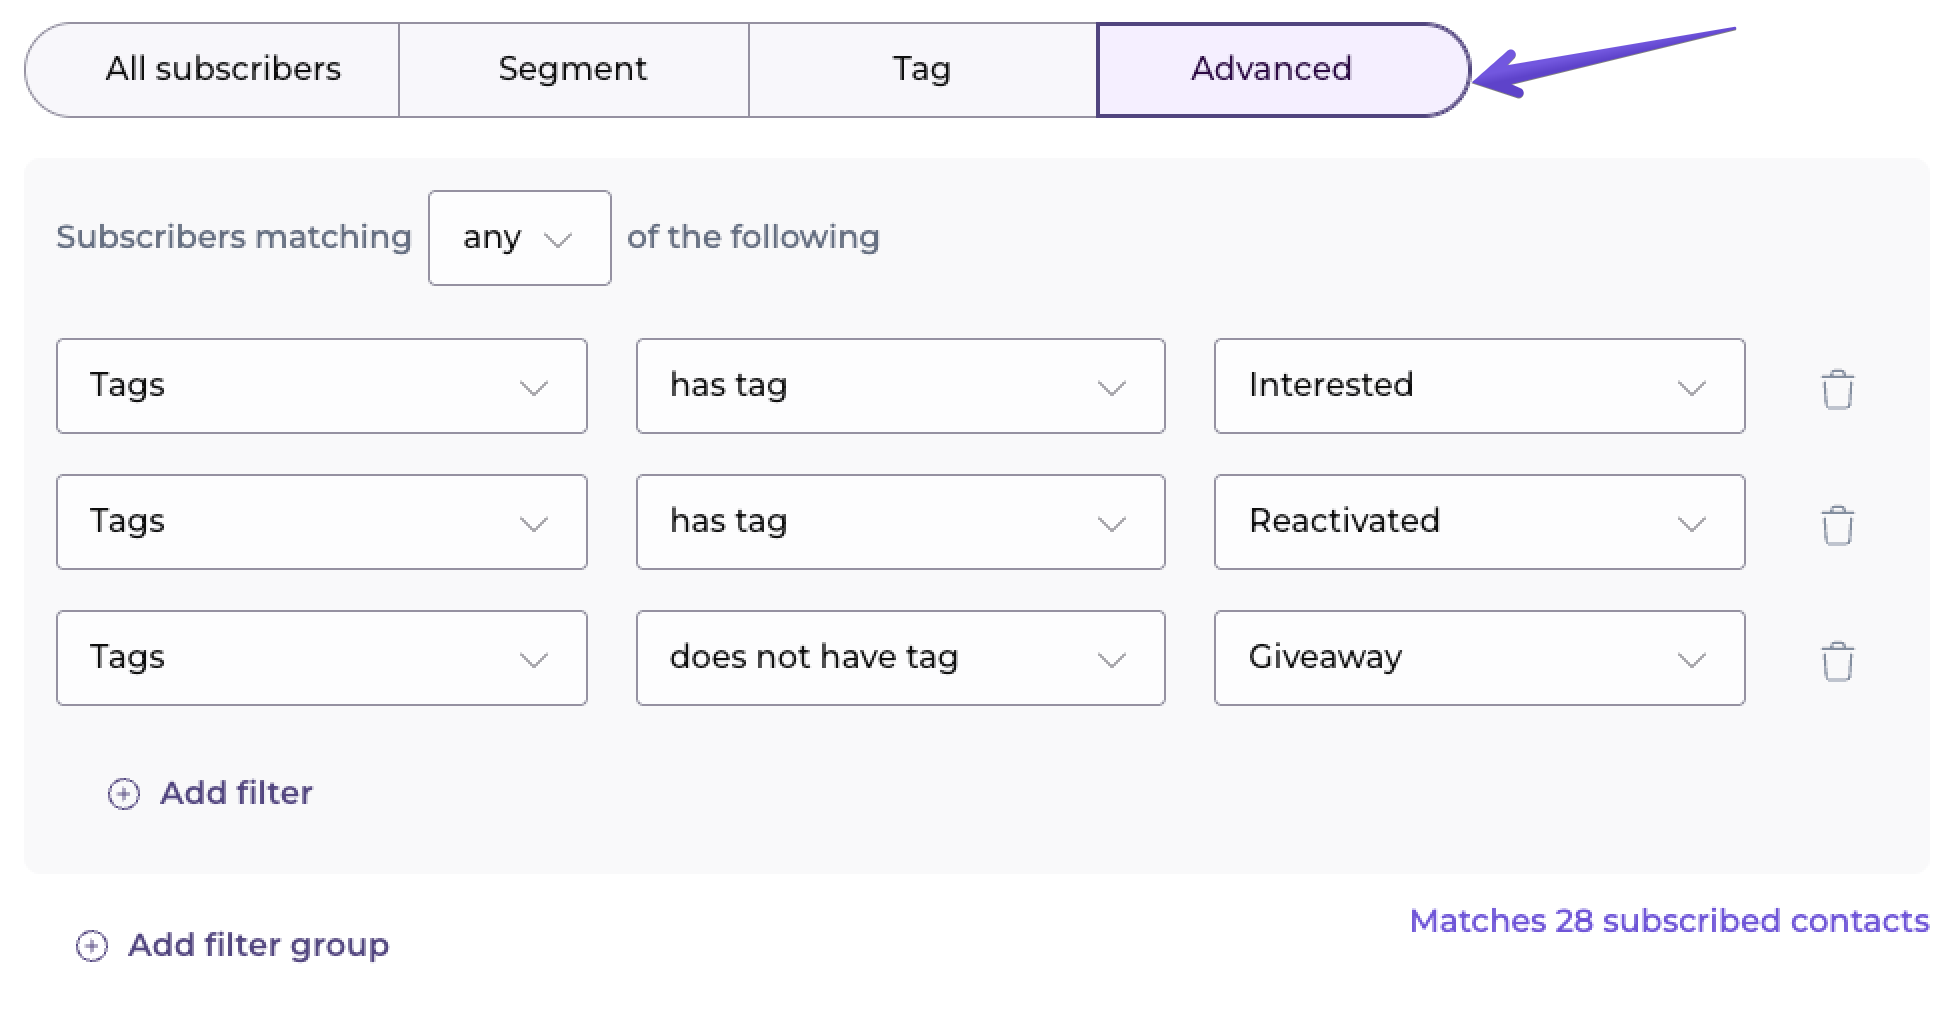Switch to the All subscribers tab
Image resolution: width=1958 pixels, height=1010 pixels.
point(223,69)
